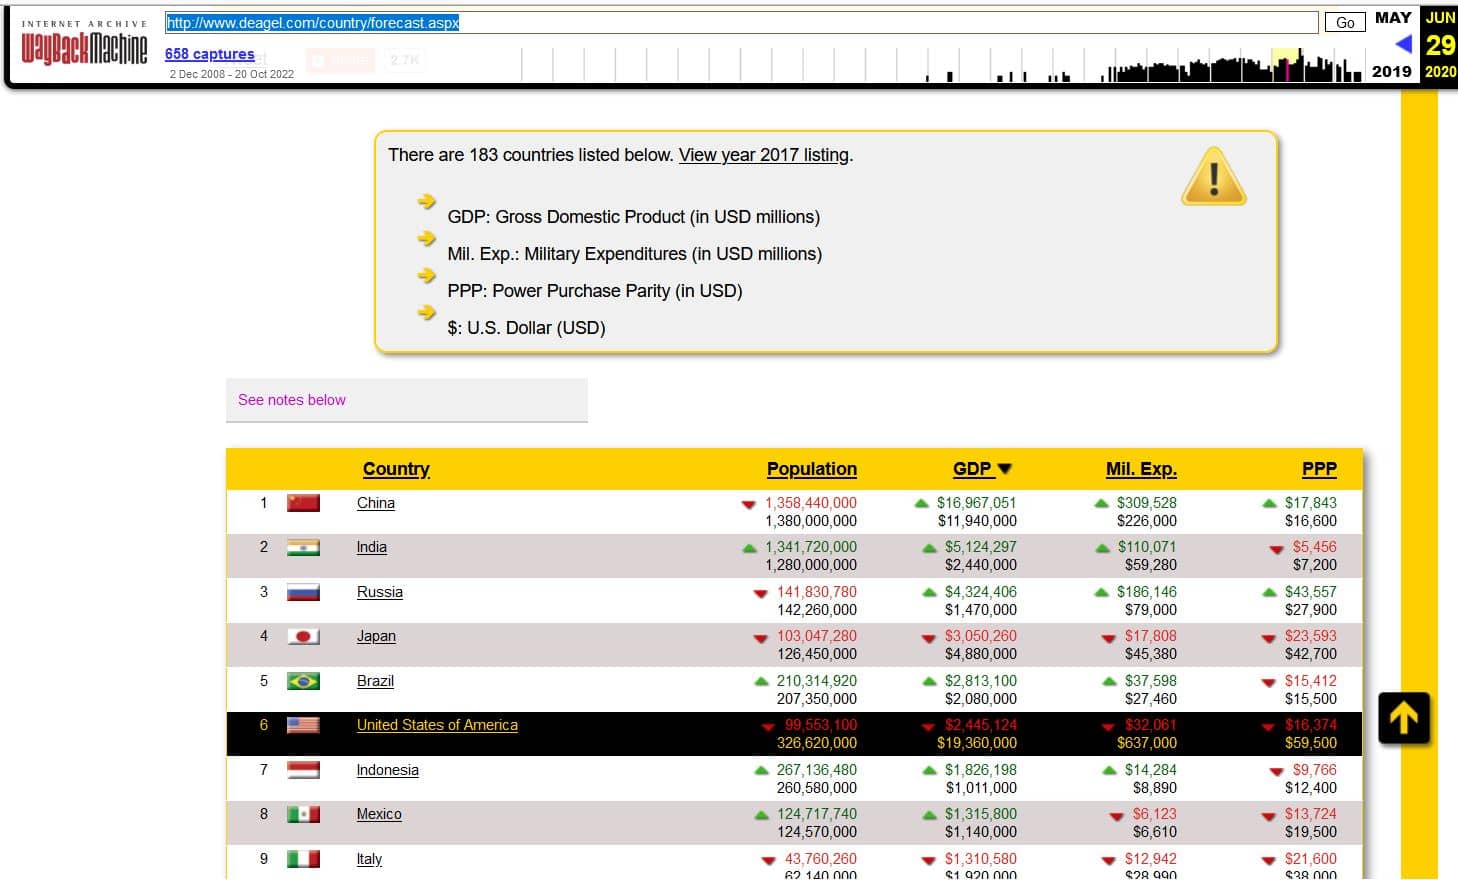Open the Russia country link
Screen dimensions: 1458x880
click(x=380, y=592)
